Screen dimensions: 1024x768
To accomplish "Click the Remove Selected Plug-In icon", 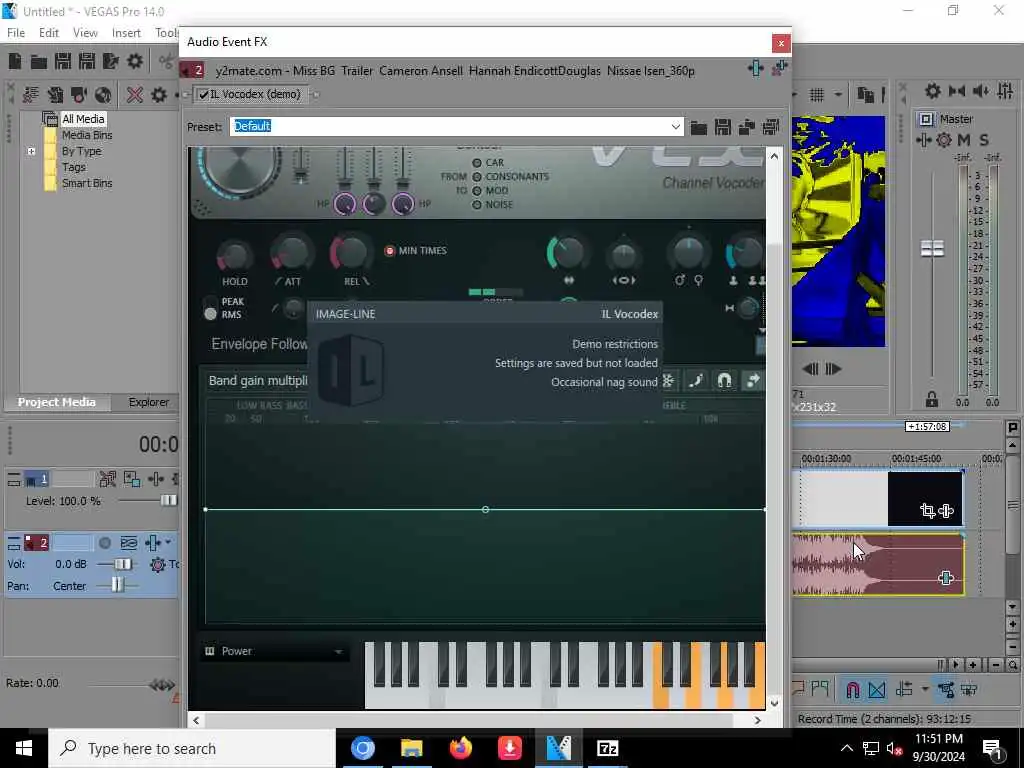I will coord(780,68).
